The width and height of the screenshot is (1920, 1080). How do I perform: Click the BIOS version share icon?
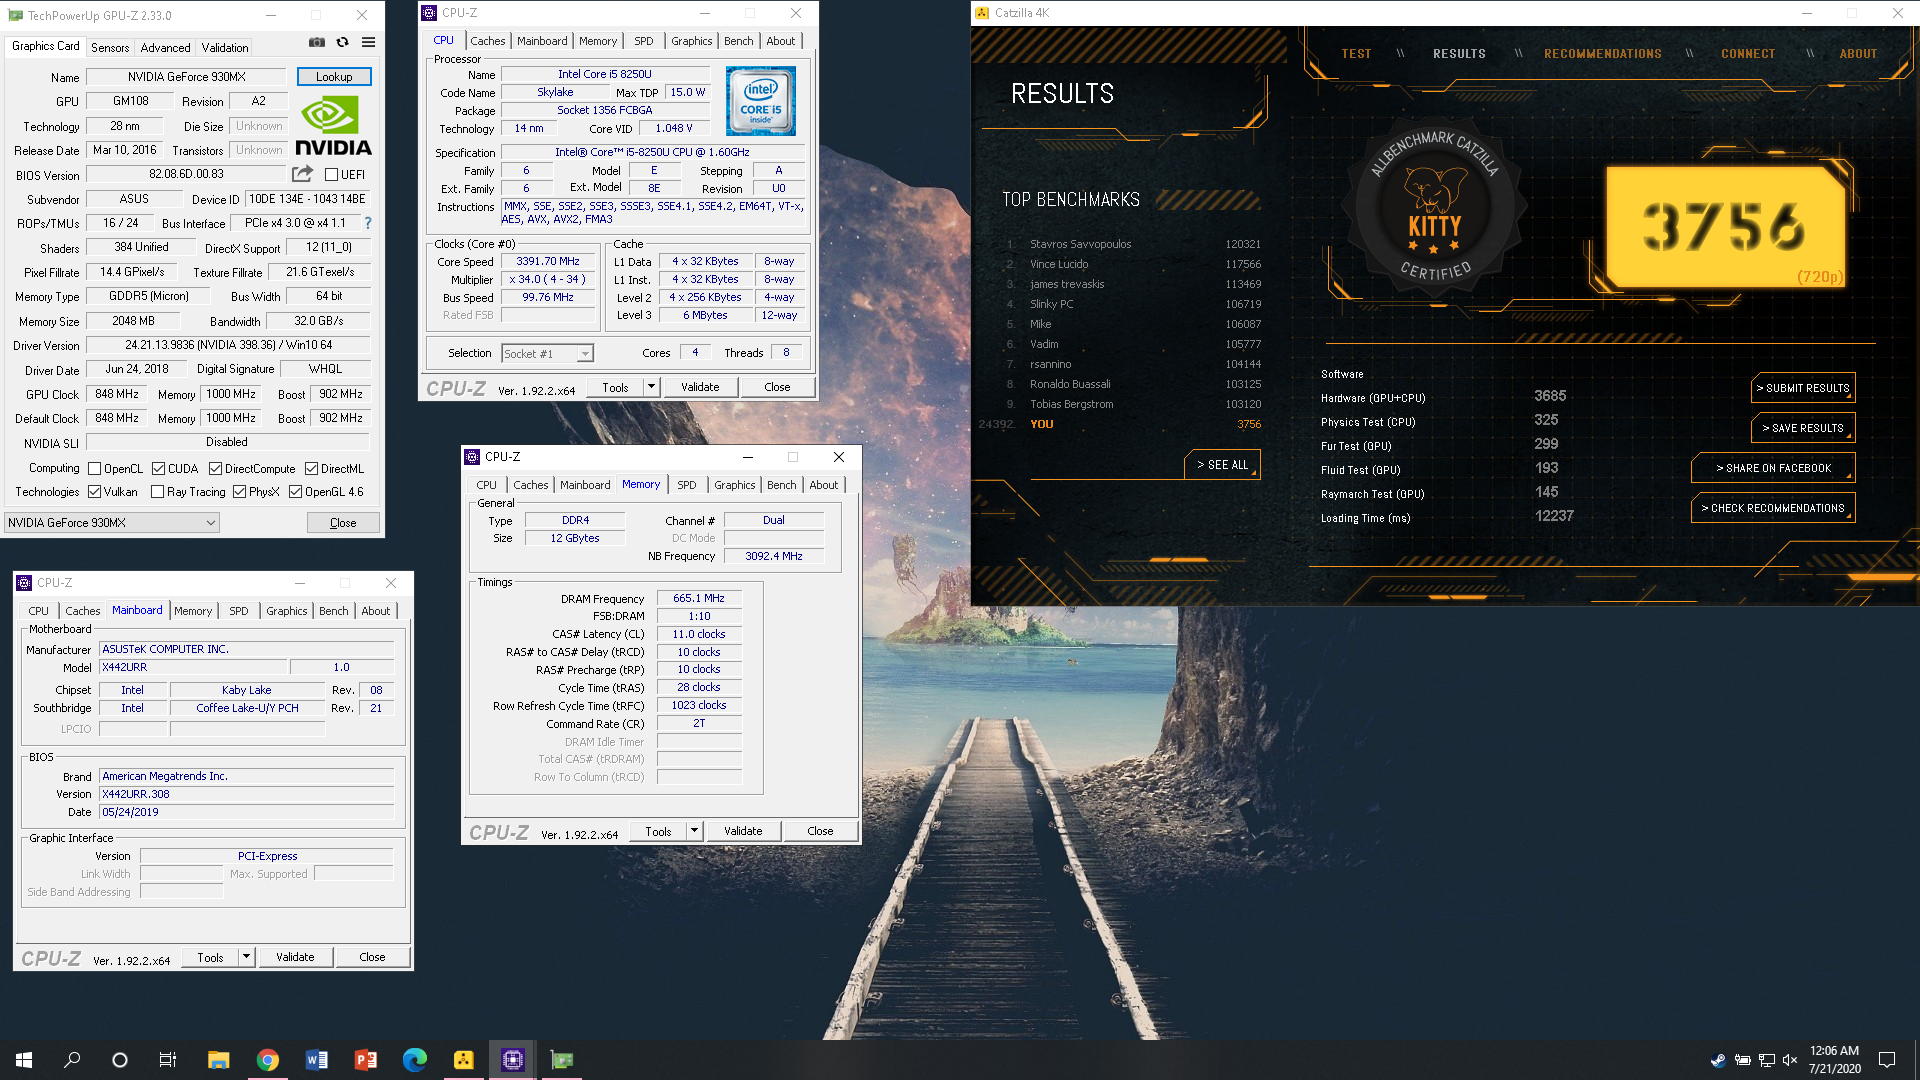(302, 174)
